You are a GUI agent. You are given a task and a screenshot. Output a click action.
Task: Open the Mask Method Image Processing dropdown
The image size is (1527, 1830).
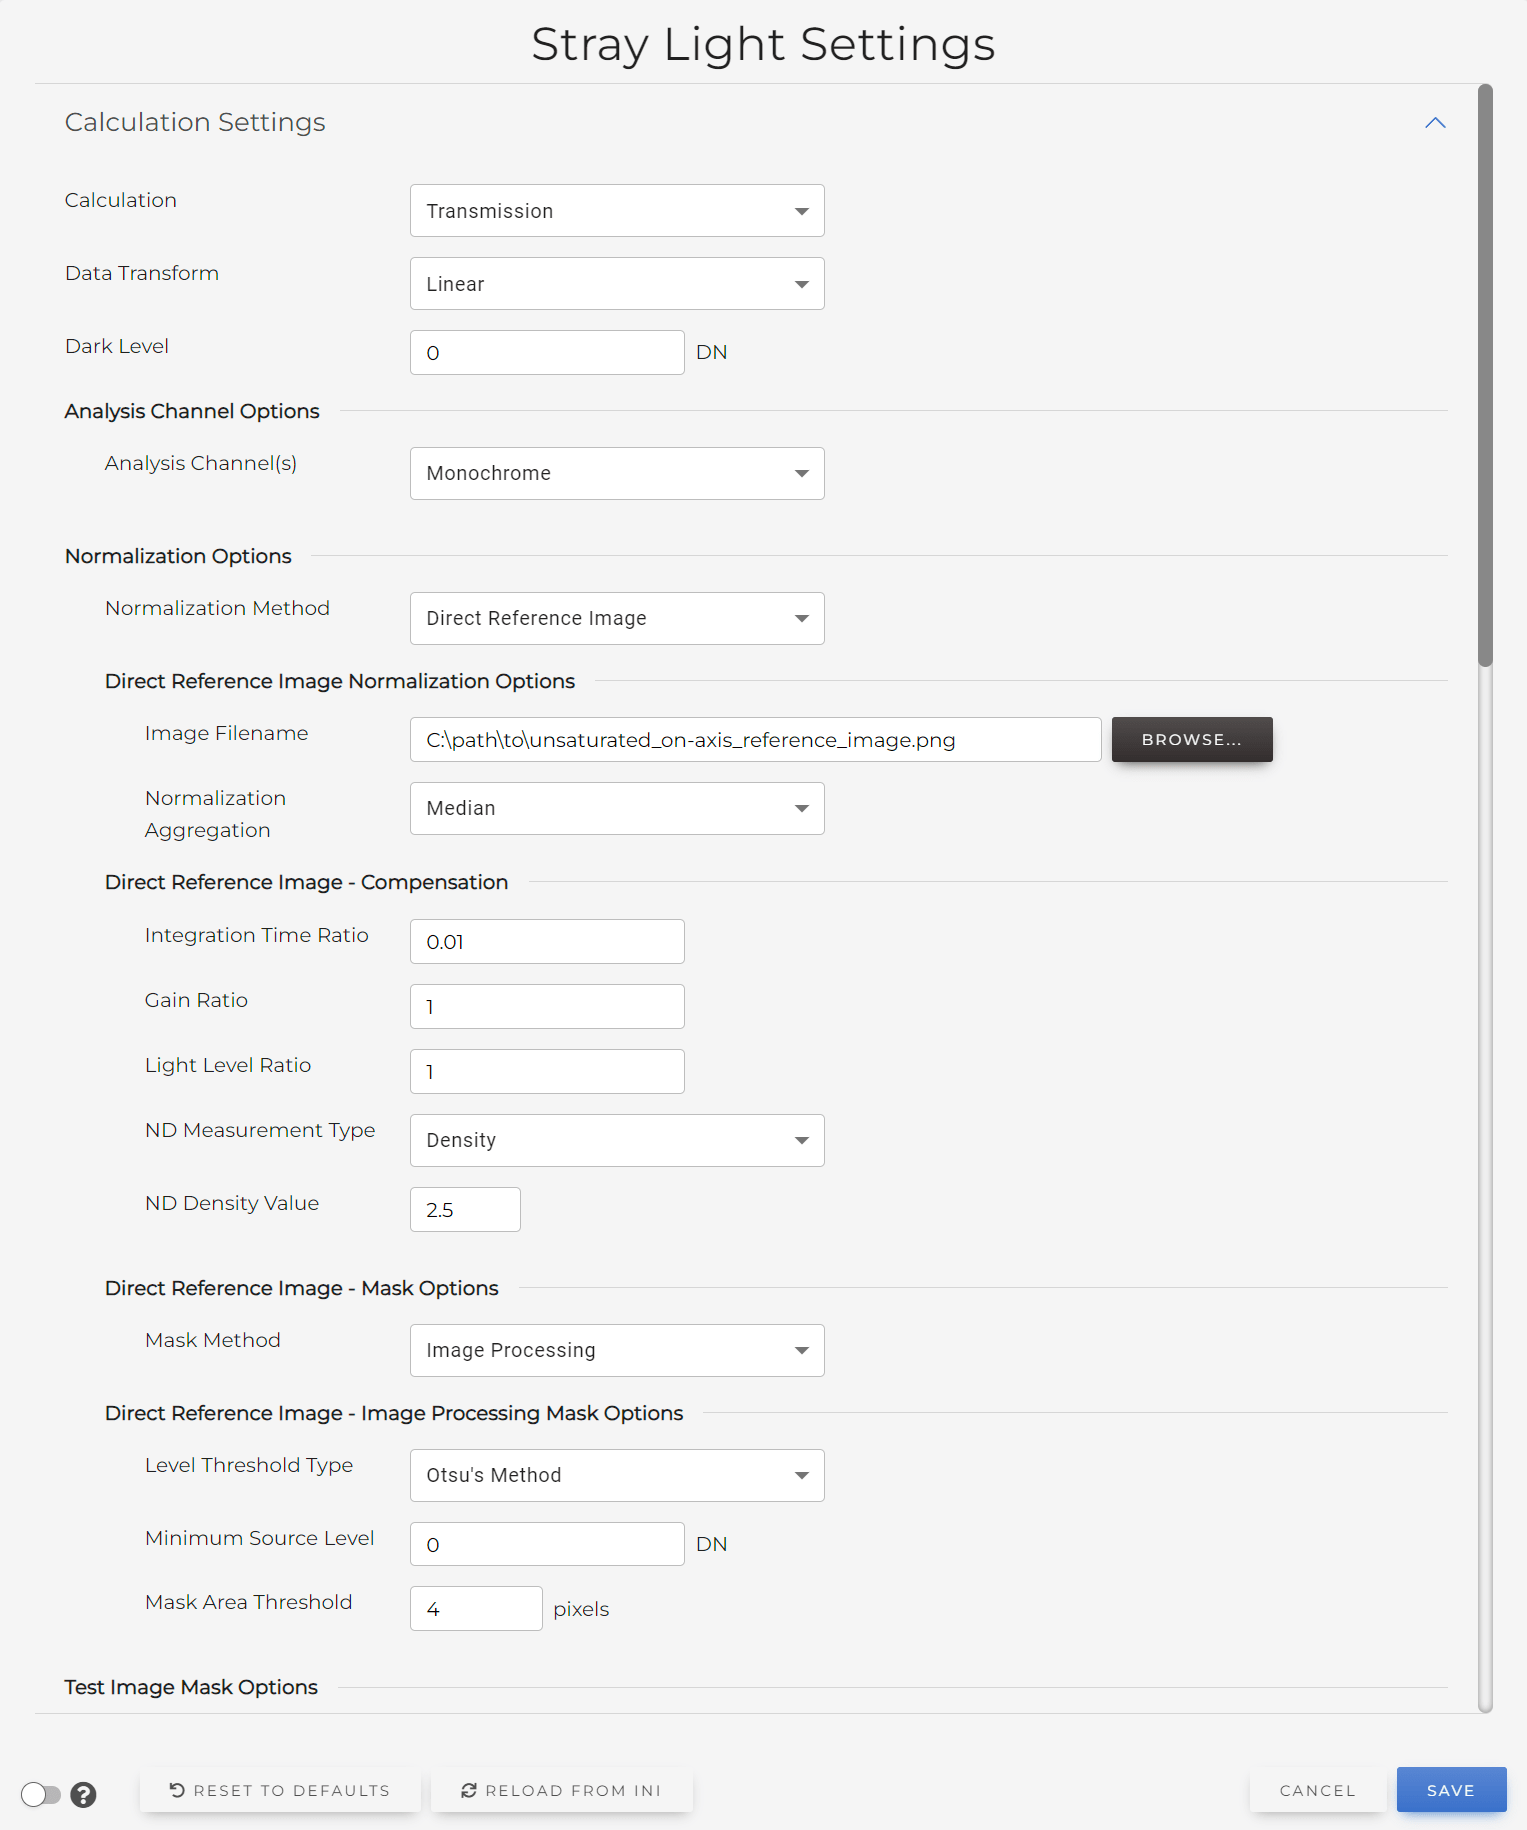pyautogui.click(x=617, y=1350)
